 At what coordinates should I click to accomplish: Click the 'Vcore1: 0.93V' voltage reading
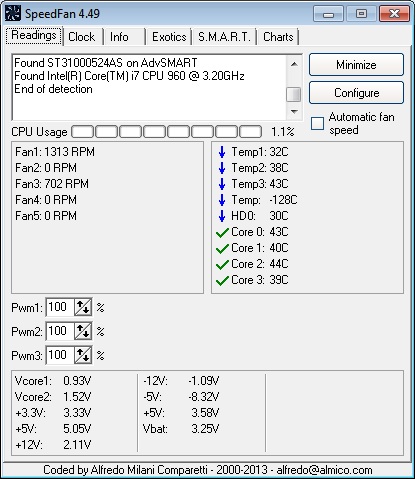click(x=53, y=381)
